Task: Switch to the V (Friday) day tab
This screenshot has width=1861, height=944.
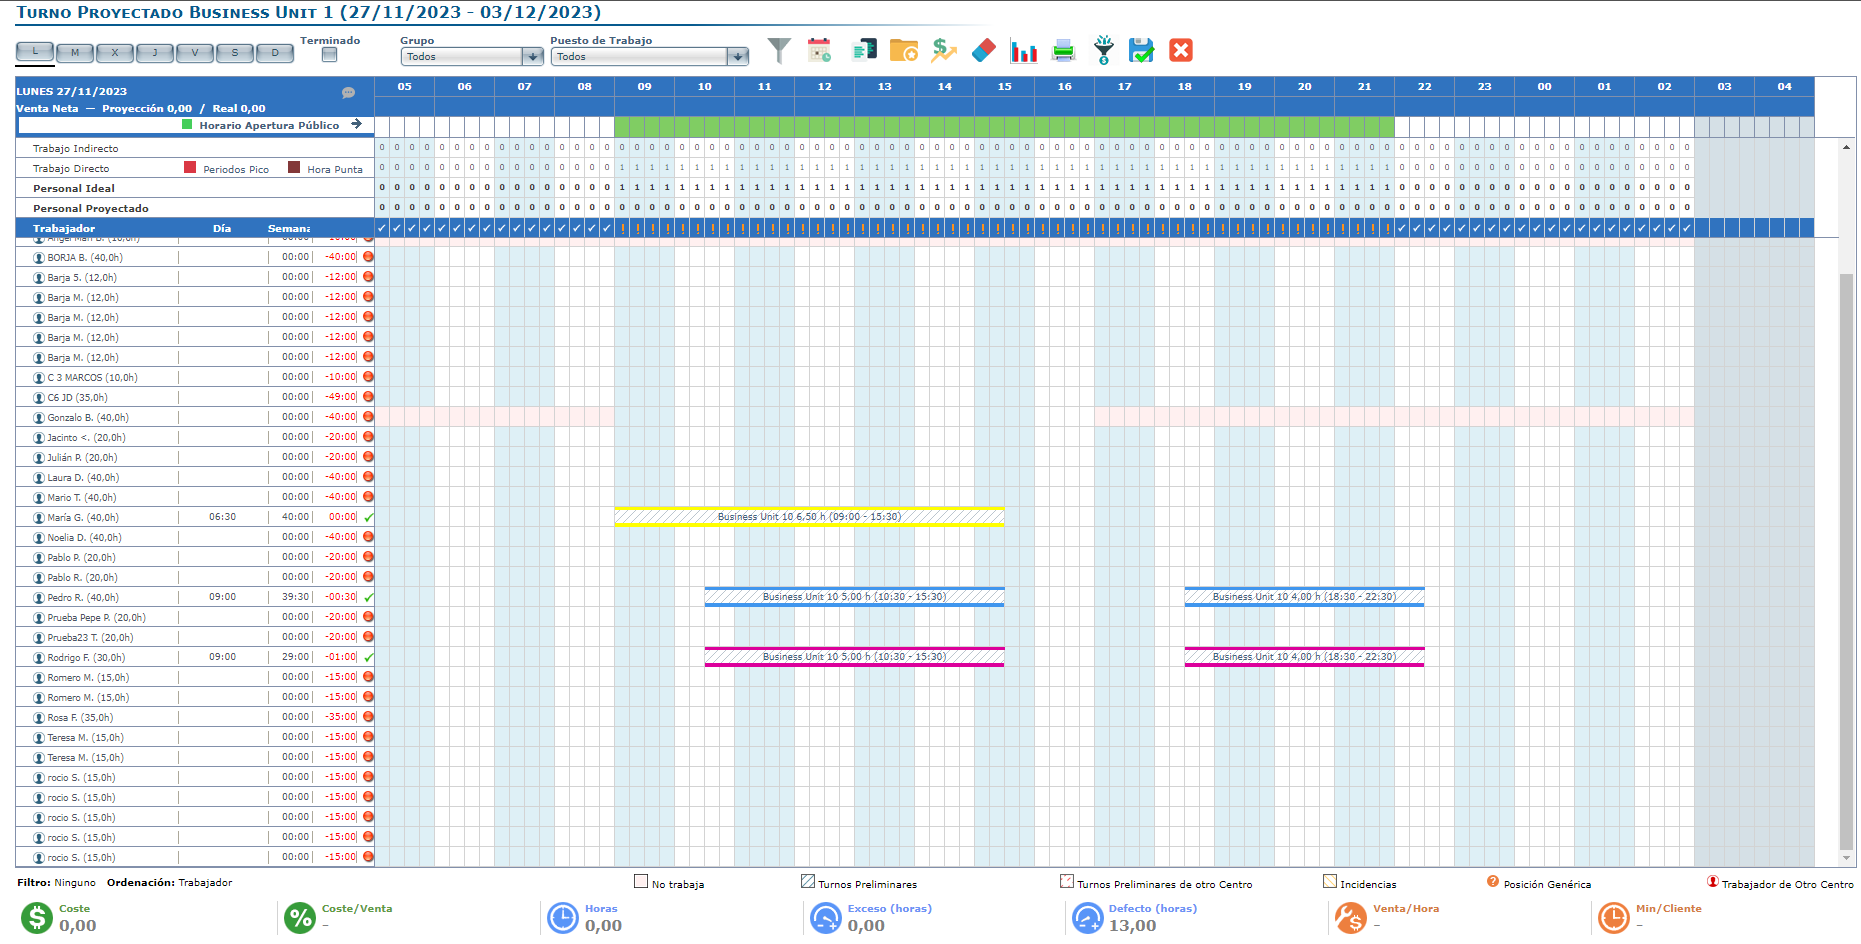Action: pyautogui.click(x=195, y=53)
